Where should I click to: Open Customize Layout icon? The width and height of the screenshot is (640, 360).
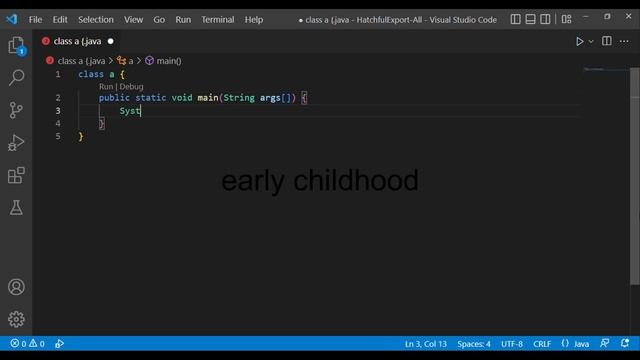click(566, 19)
